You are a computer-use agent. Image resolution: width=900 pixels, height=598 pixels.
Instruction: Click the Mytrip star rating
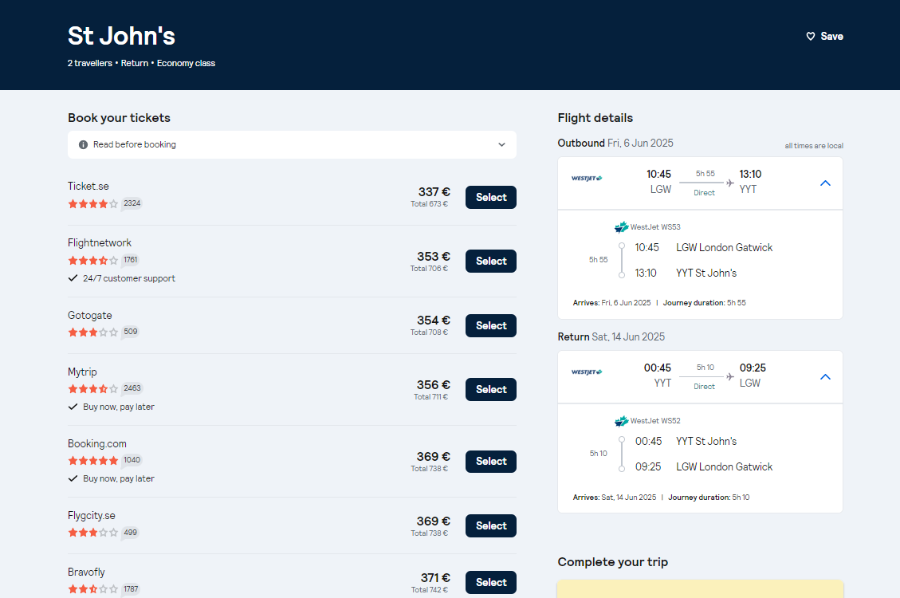[93, 389]
